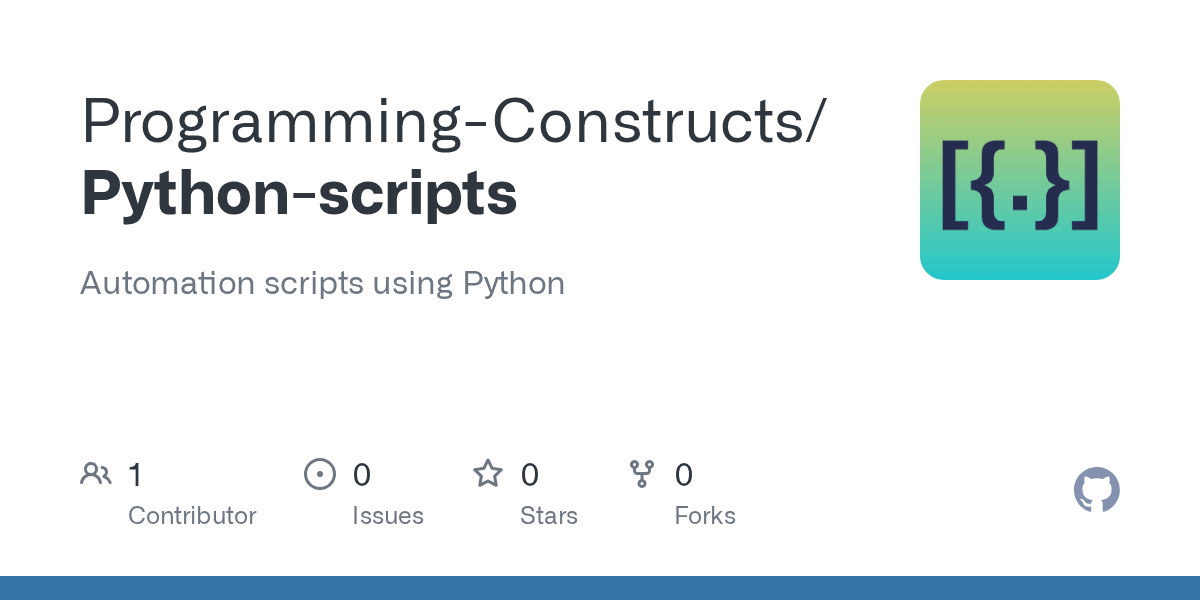Image resolution: width=1200 pixels, height=600 pixels.
Task: Select the Stars label
Action: click(x=549, y=516)
